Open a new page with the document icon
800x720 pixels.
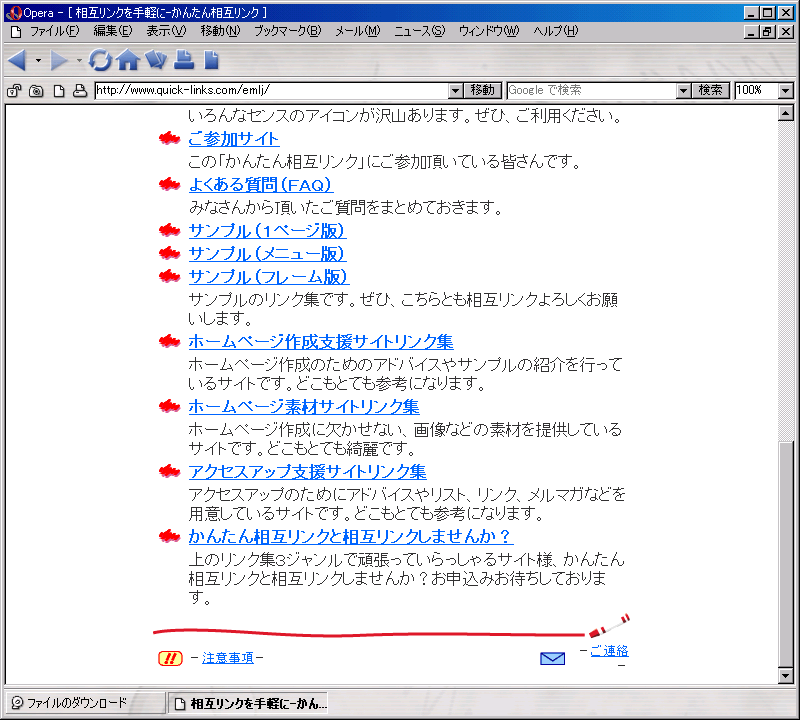(x=211, y=60)
